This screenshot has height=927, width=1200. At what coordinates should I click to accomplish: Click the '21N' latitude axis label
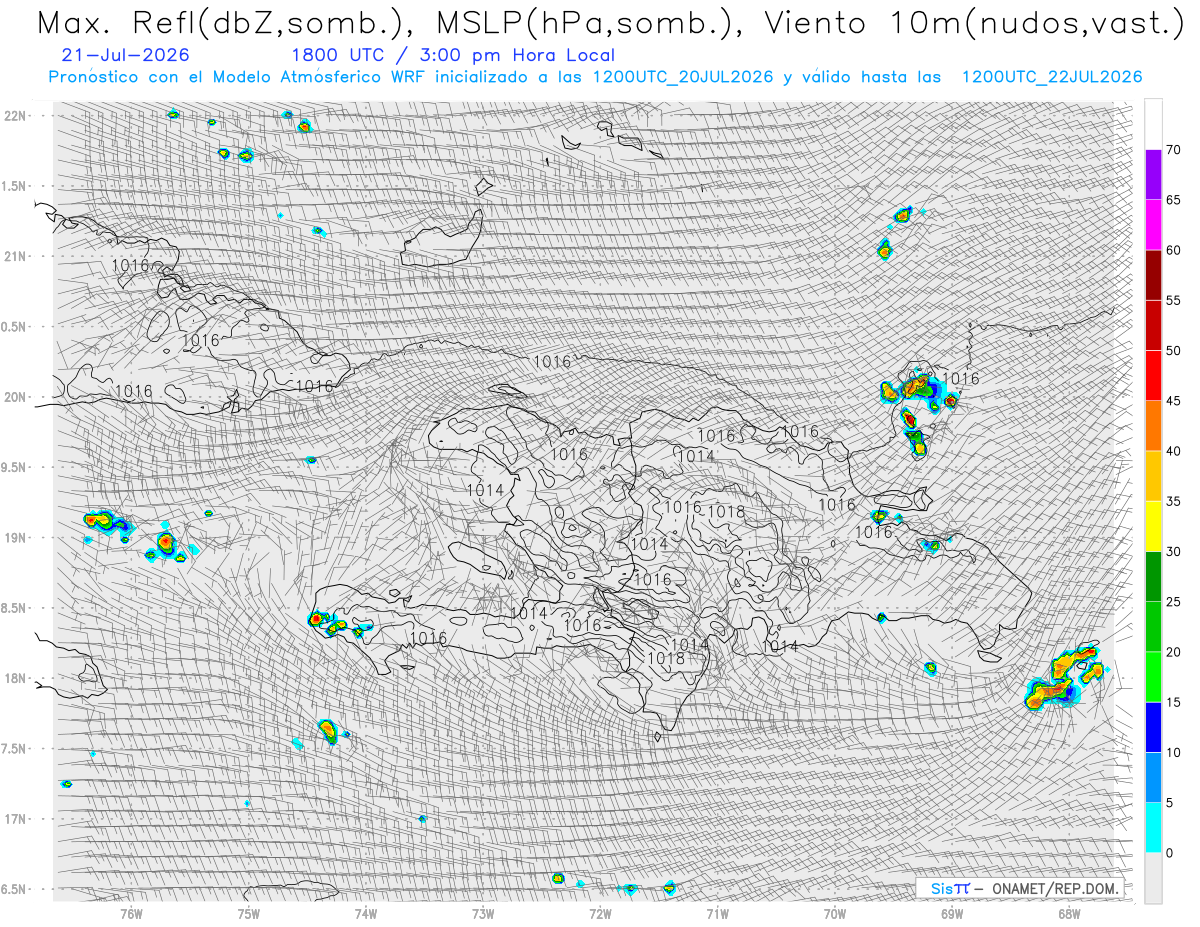(x=17, y=256)
